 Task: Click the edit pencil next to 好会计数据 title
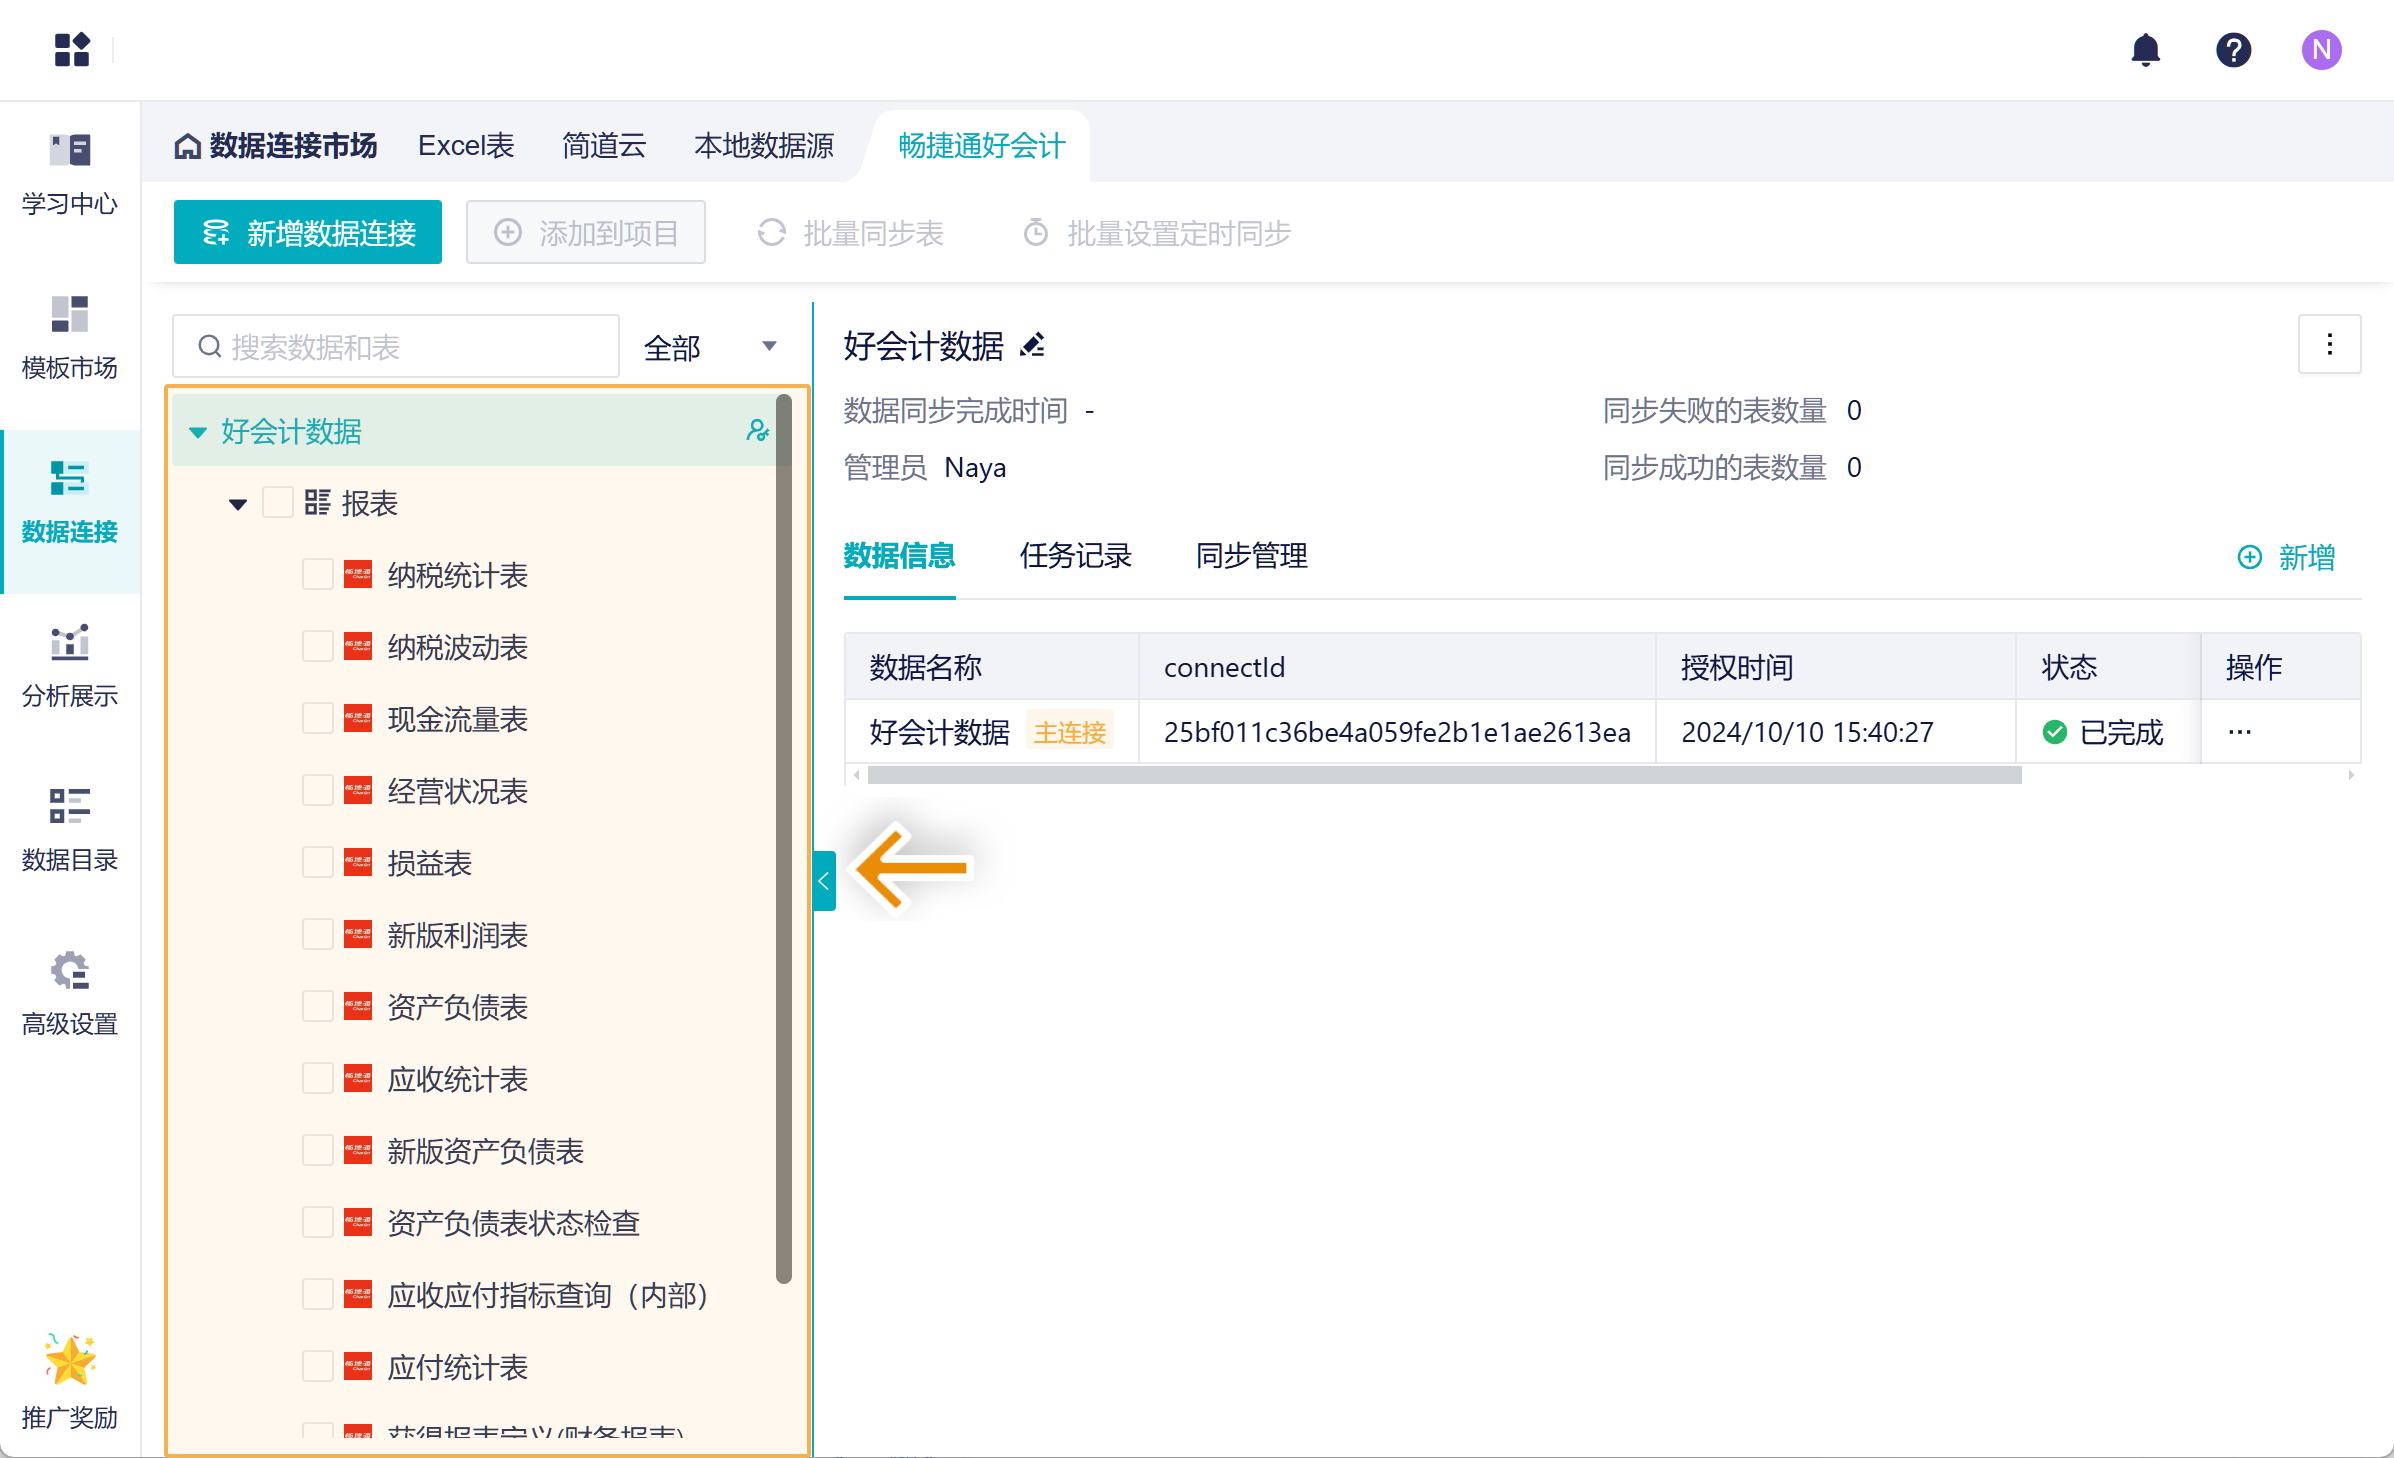pyautogui.click(x=1032, y=346)
